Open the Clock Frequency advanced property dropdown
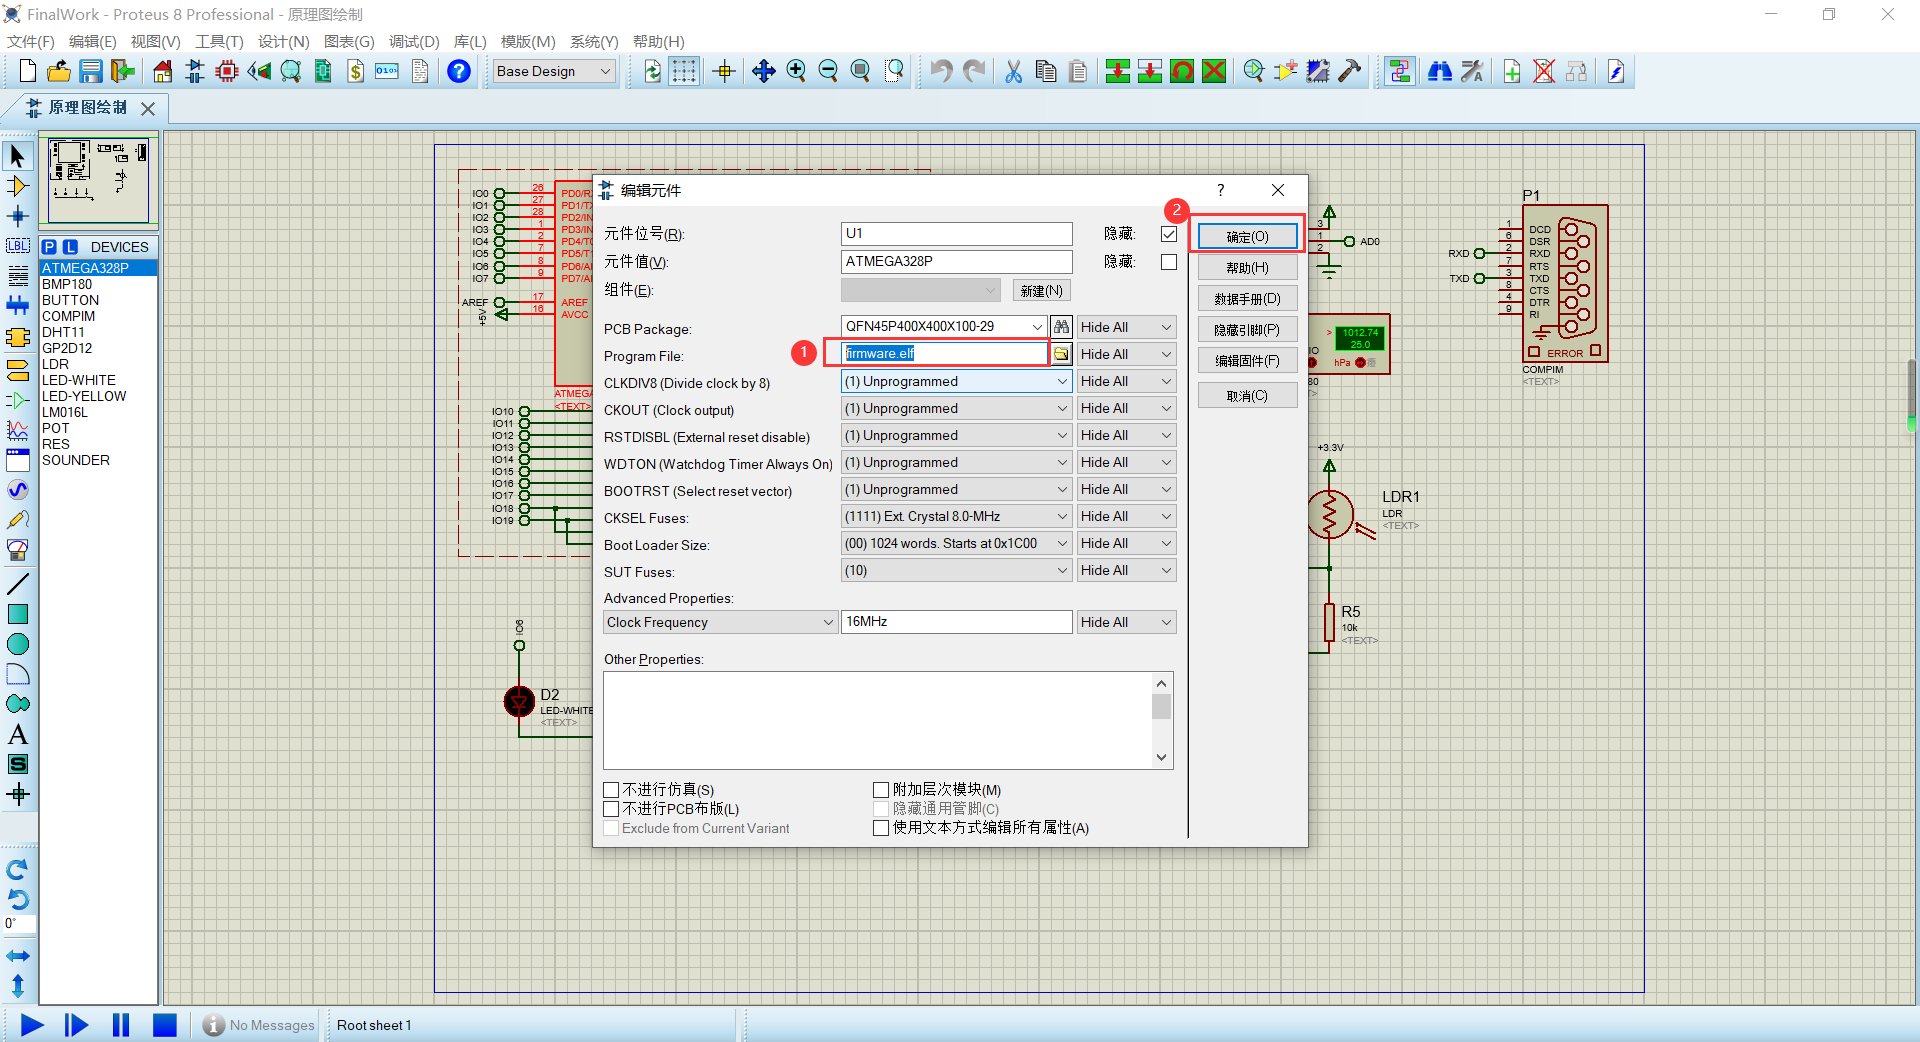The width and height of the screenshot is (1920, 1042). [x=720, y=622]
